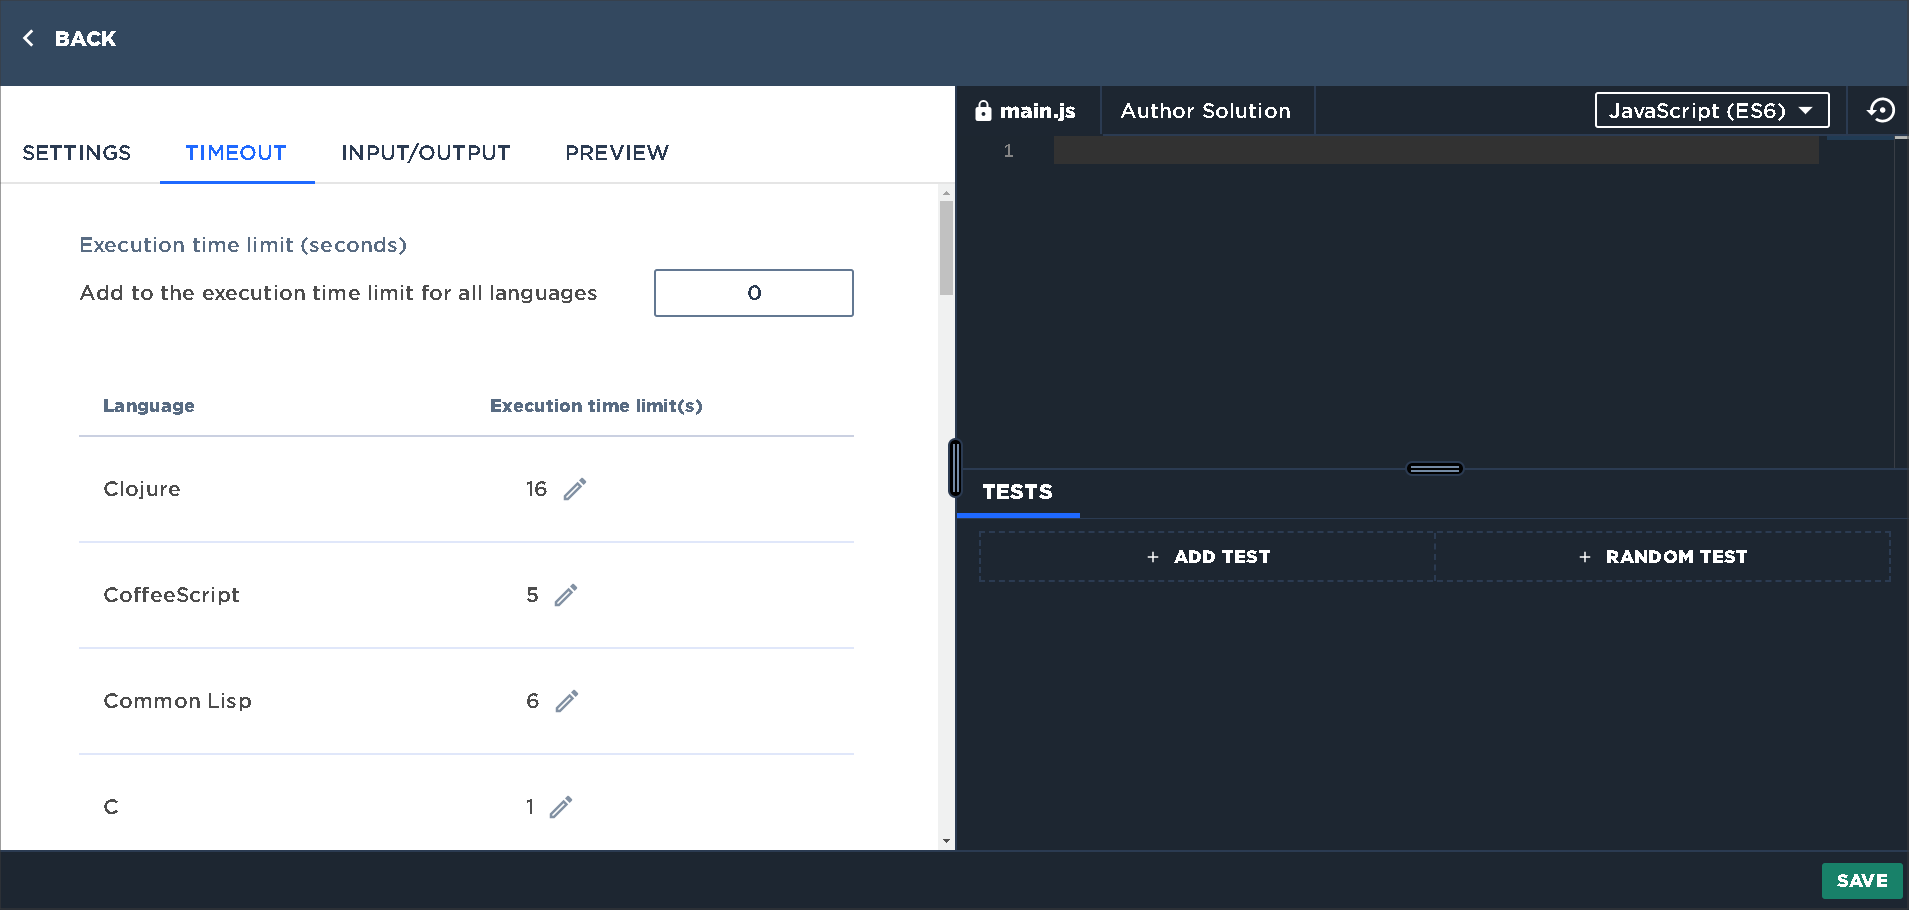Open the JavaScript (ES6) language dropdown
Viewport: 1909px width, 910px height.
[1711, 110]
